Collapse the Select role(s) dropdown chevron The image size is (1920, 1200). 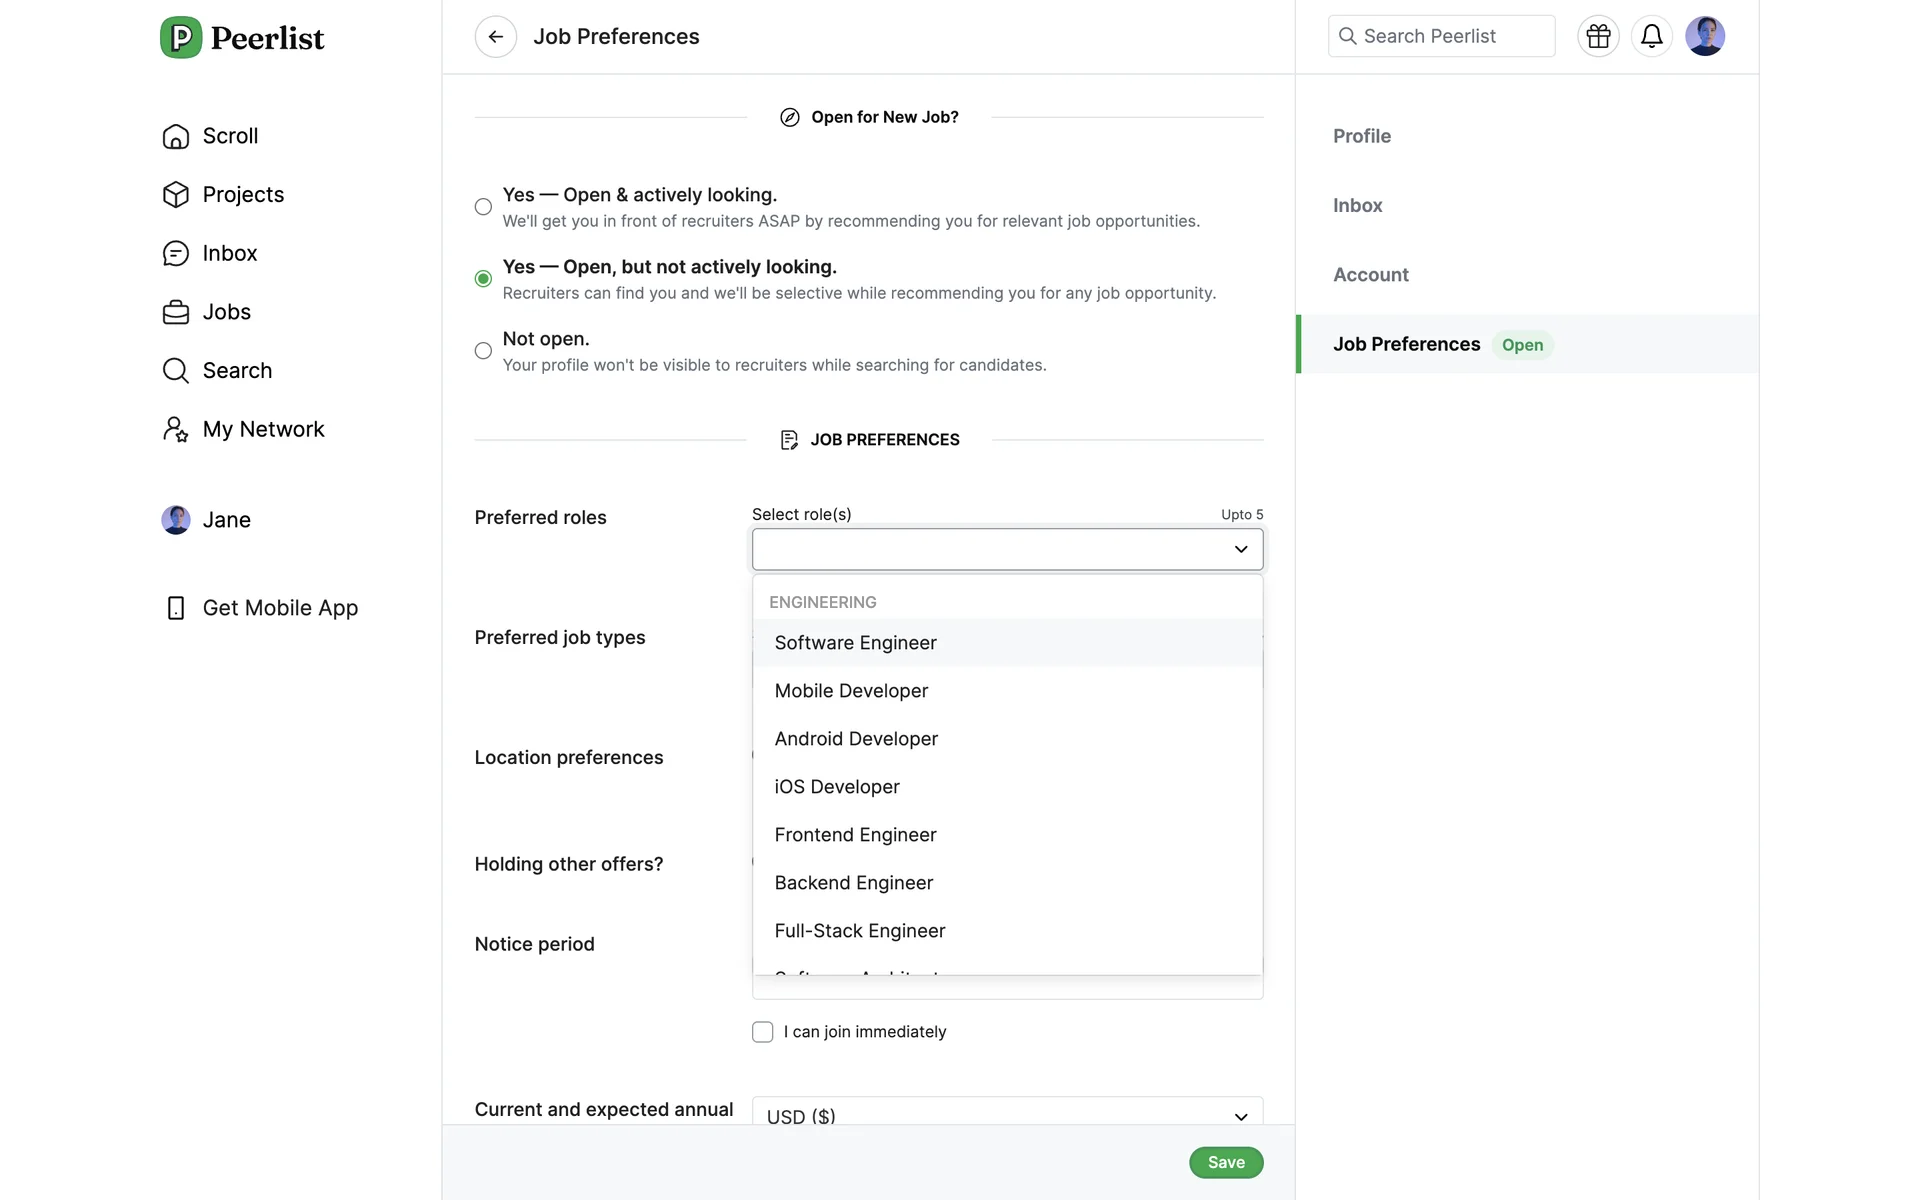pyautogui.click(x=1240, y=549)
